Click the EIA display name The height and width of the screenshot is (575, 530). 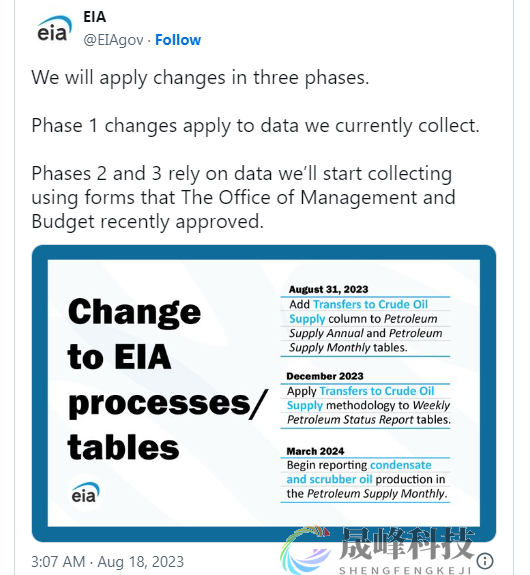(x=95, y=17)
